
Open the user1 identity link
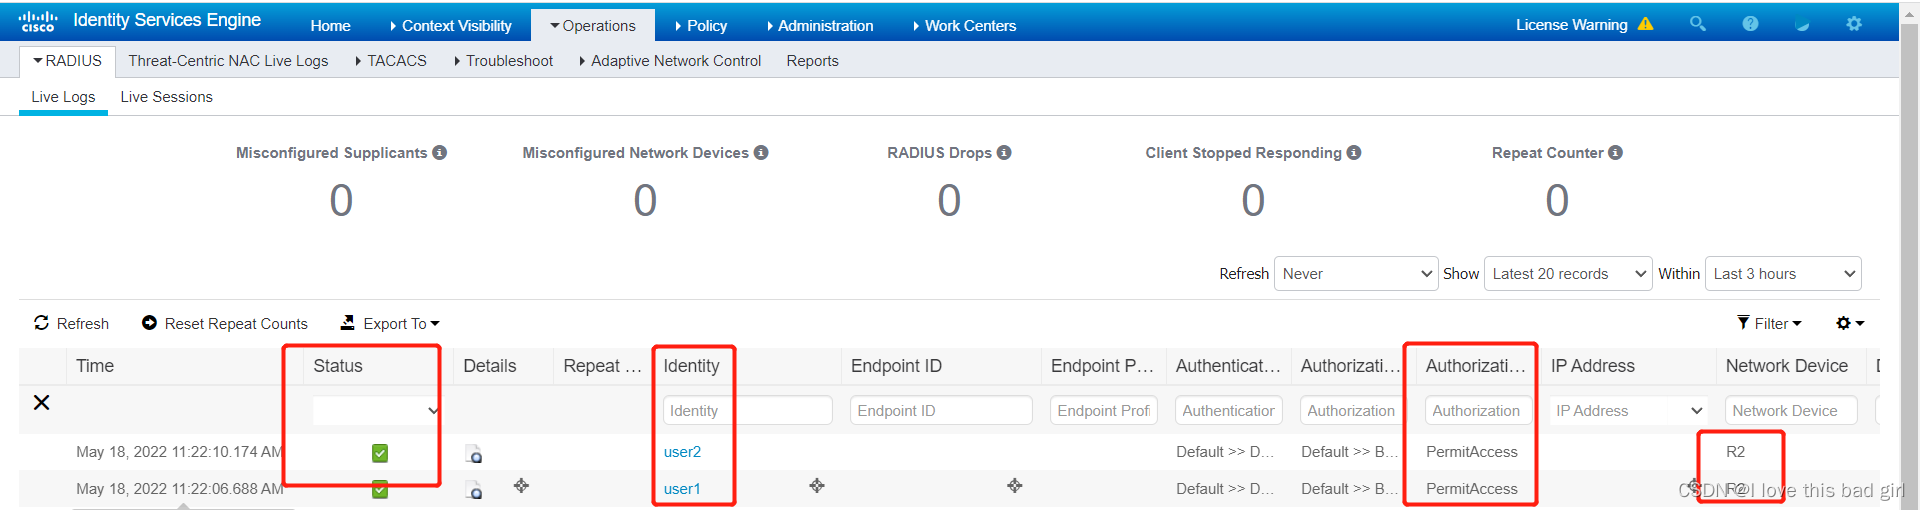tap(682, 489)
